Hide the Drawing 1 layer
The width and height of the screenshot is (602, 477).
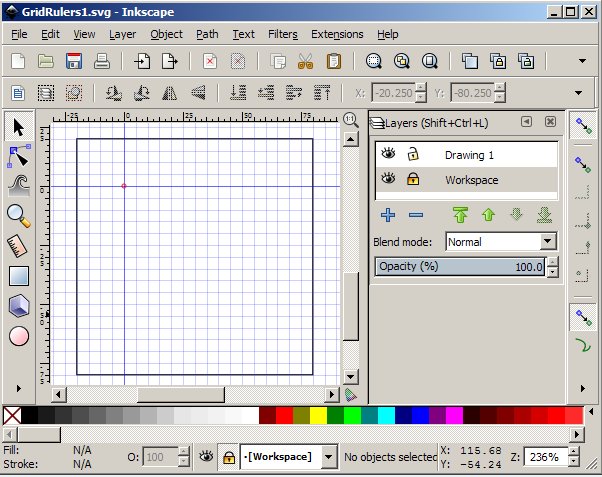pyautogui.click(x=387, y=155)
